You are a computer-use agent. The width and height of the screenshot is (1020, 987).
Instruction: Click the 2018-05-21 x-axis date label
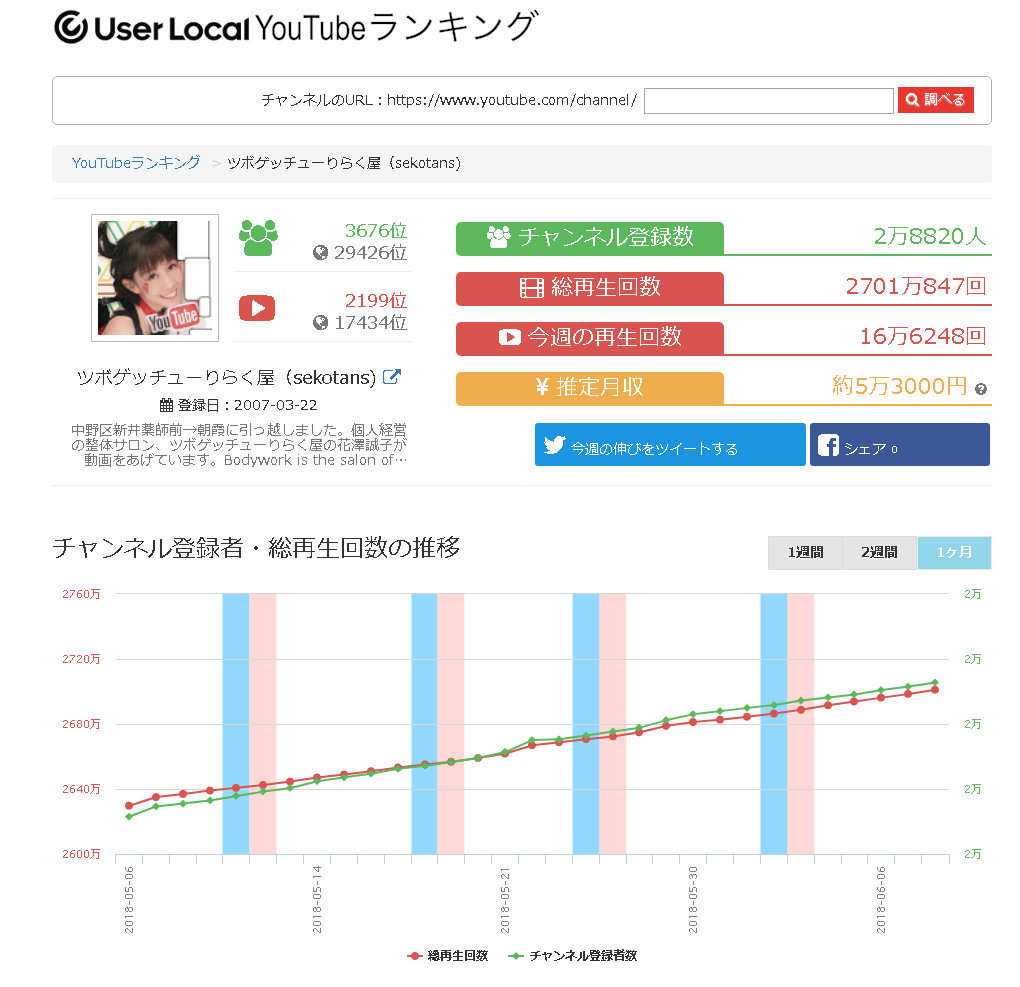click(505, 900)
